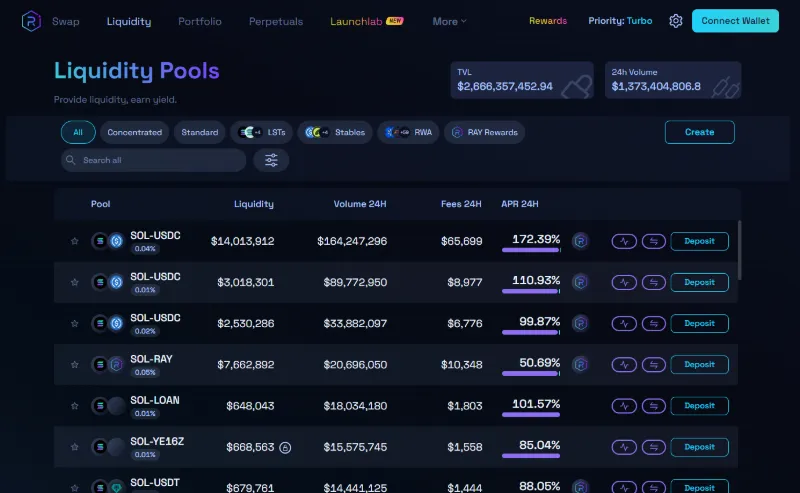Screen dimensions: 800x493
Task: Filter by Concentrated pools
Action: [135, 132]
